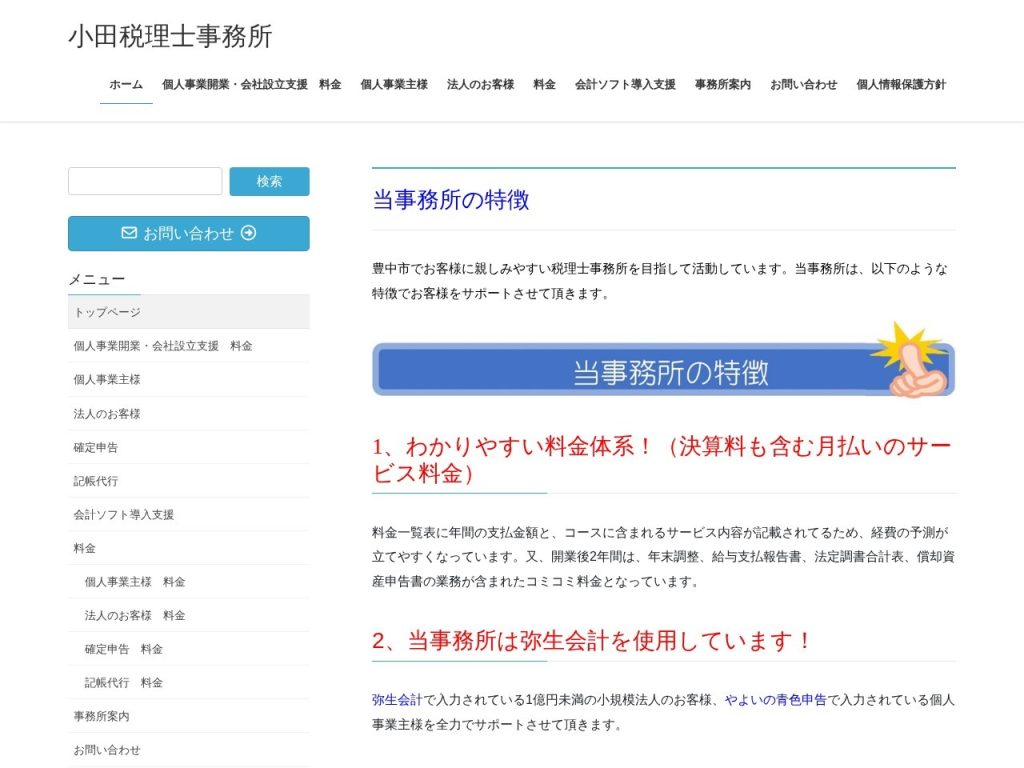
Task: Open 事務所案内 in the top navigation
Action: pos(722,84)
